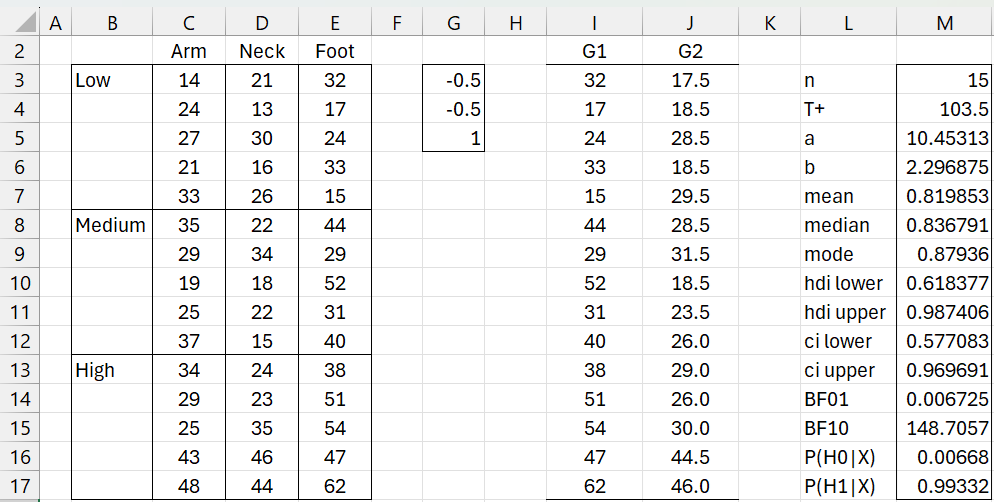Screen dimensions: 994x502
Task: Select the G1 heading cell
Action: pos(594,51)
